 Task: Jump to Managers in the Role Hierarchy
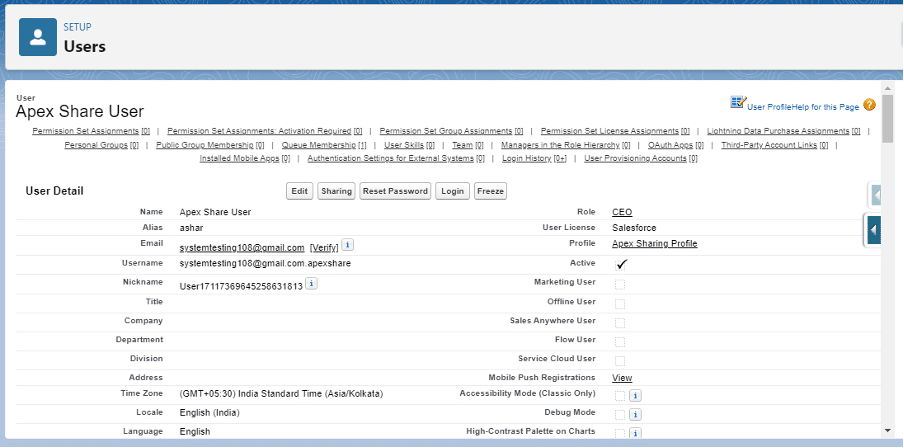pos(566,145)
